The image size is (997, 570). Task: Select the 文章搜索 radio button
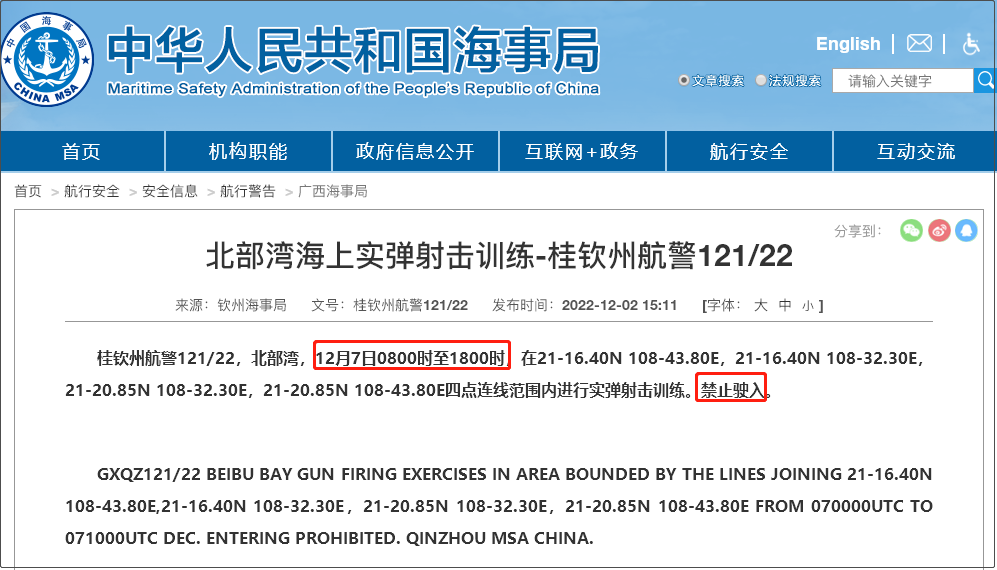pos(684,81)
